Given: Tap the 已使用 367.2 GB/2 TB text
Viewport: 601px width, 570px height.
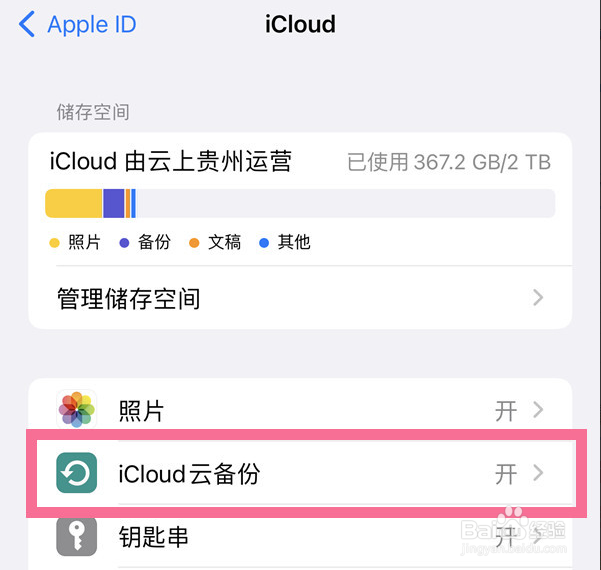Looking at the screenshot, I should [449, 162].
